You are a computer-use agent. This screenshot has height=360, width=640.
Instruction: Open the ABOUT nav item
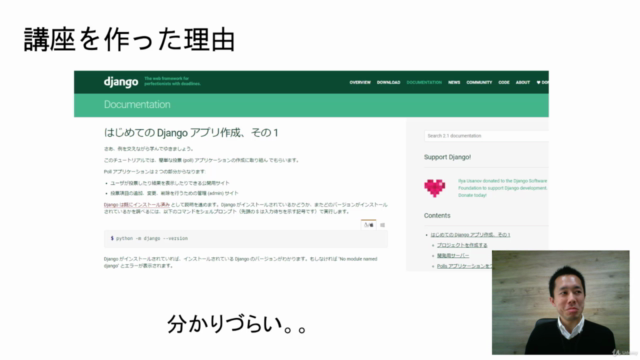pos(522,82)
